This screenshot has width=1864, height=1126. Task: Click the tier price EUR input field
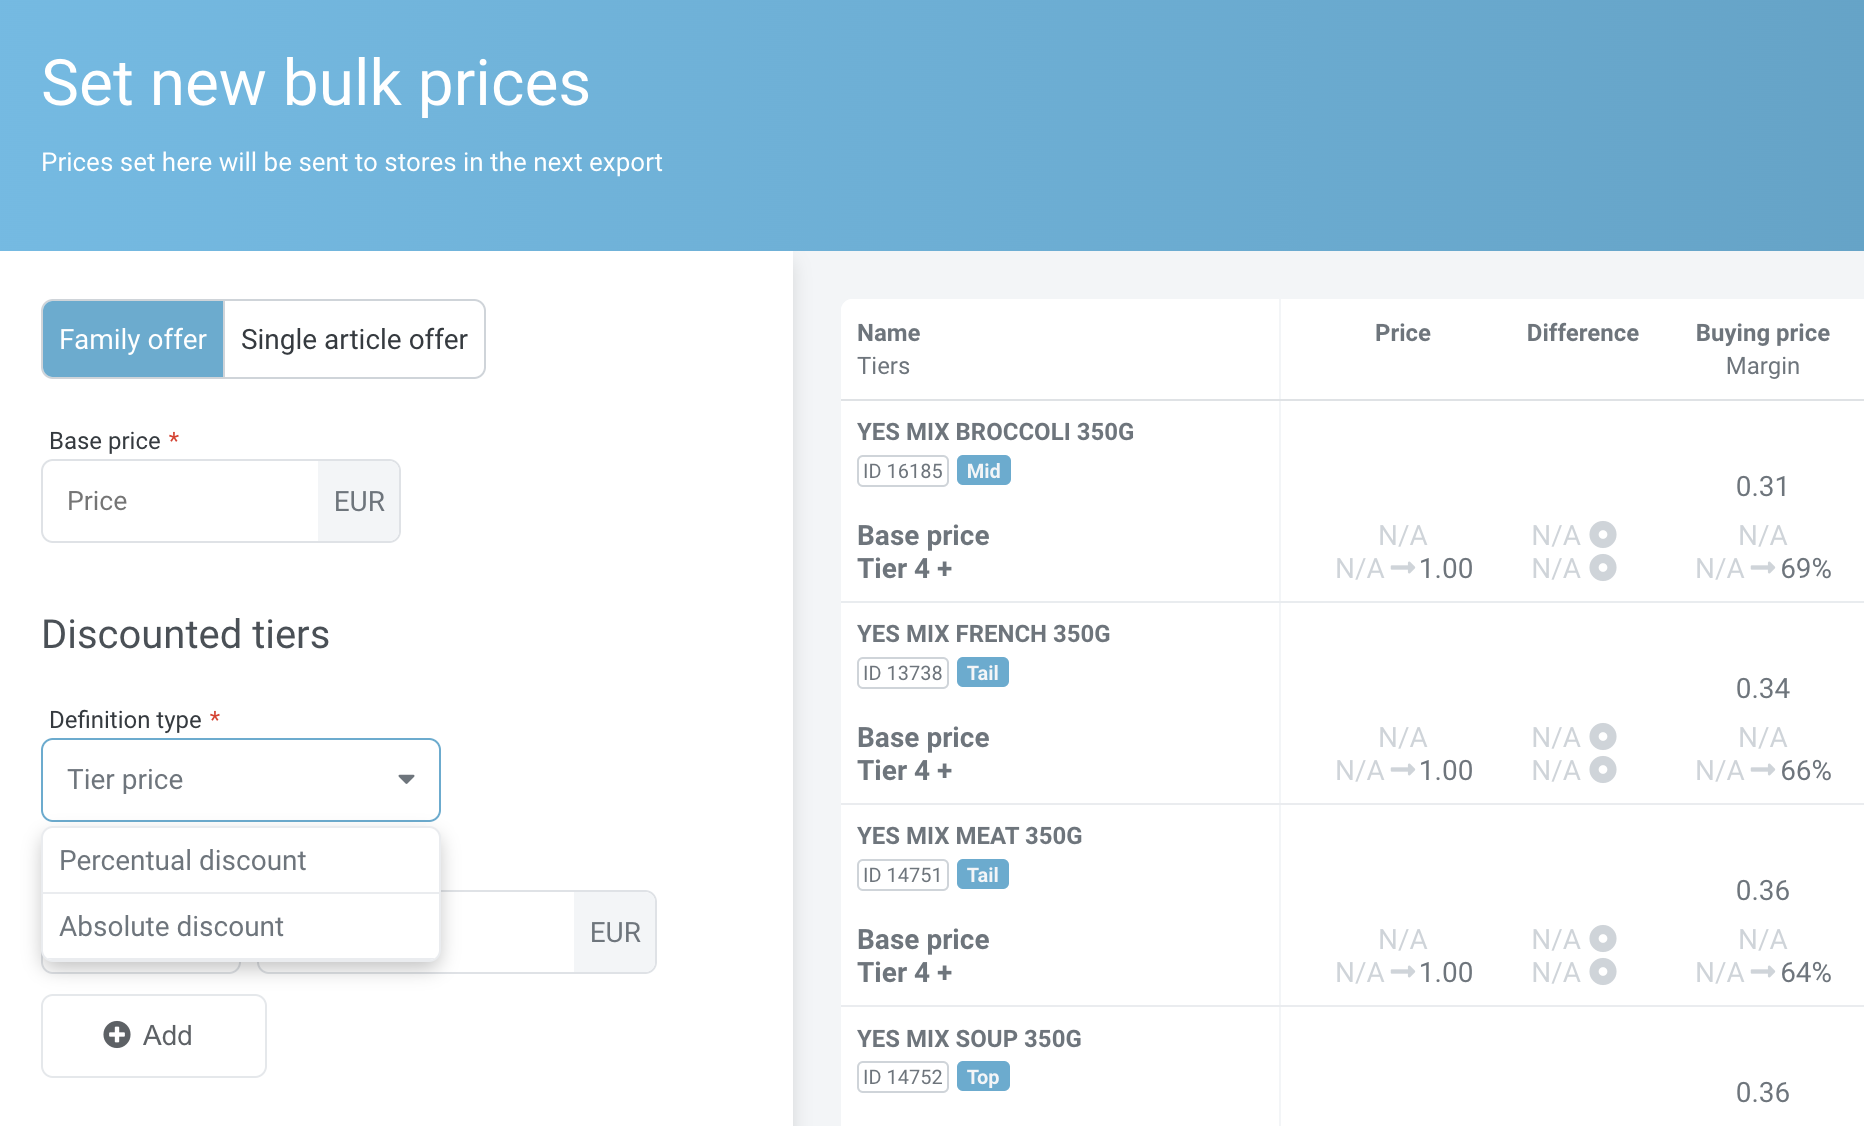506,932
